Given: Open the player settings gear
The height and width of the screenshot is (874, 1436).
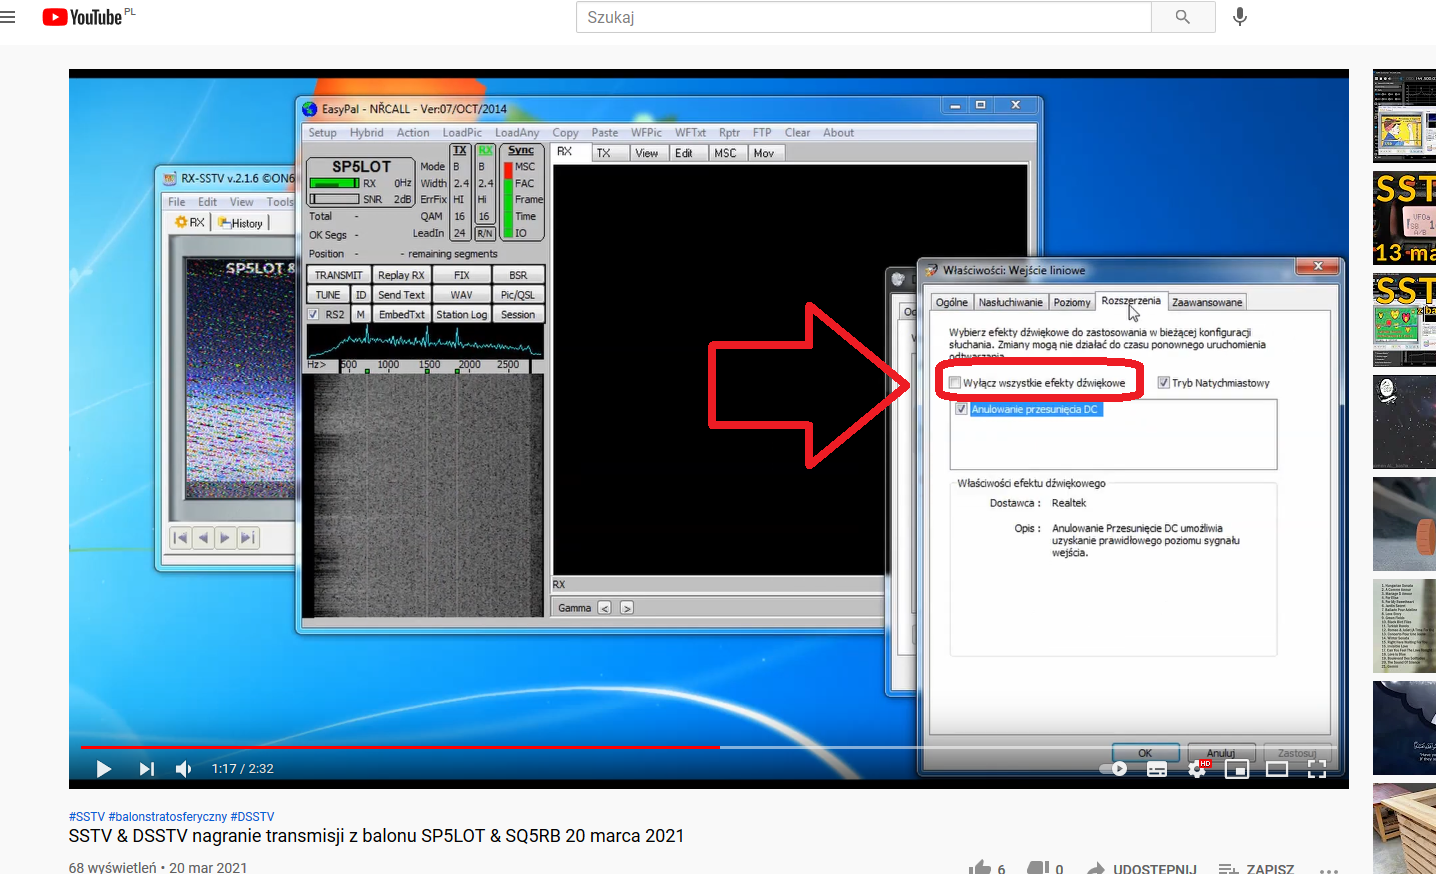Looking at the screenshot, I should [x=1197, y=769].
